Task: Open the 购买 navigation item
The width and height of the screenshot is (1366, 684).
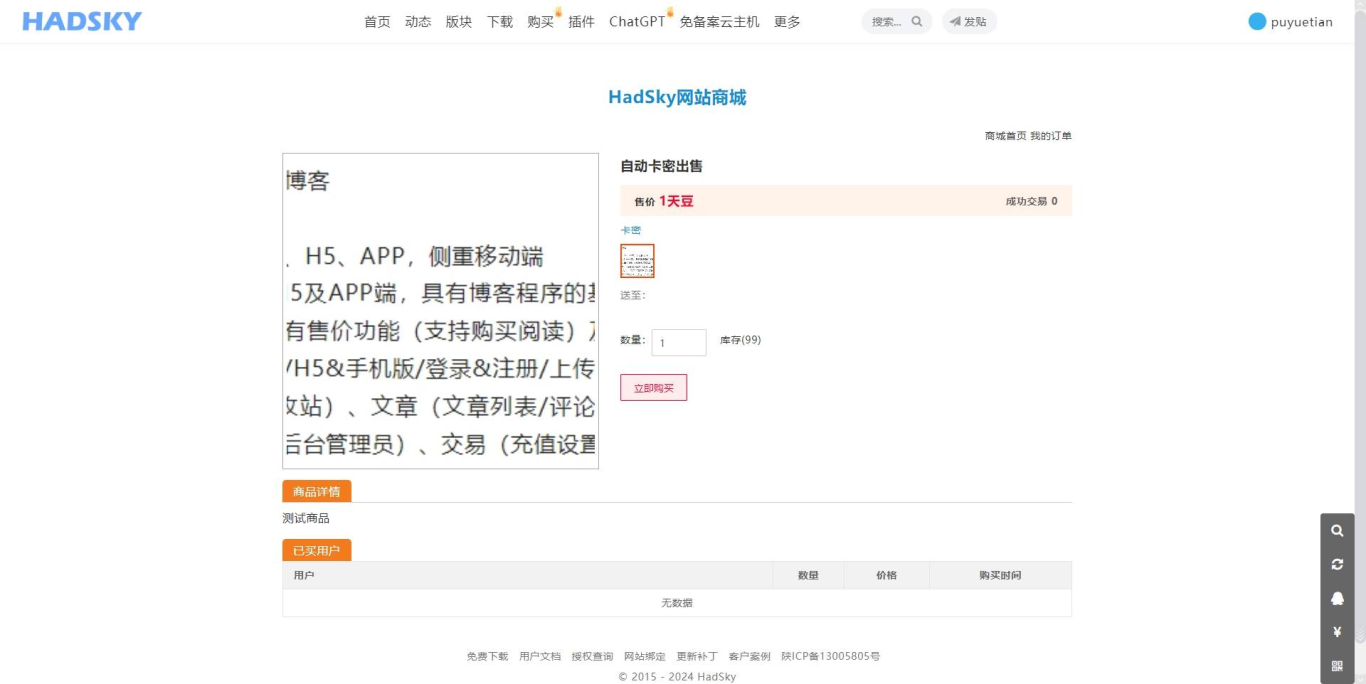Action: pyautogui.click(x=541, y=22)
